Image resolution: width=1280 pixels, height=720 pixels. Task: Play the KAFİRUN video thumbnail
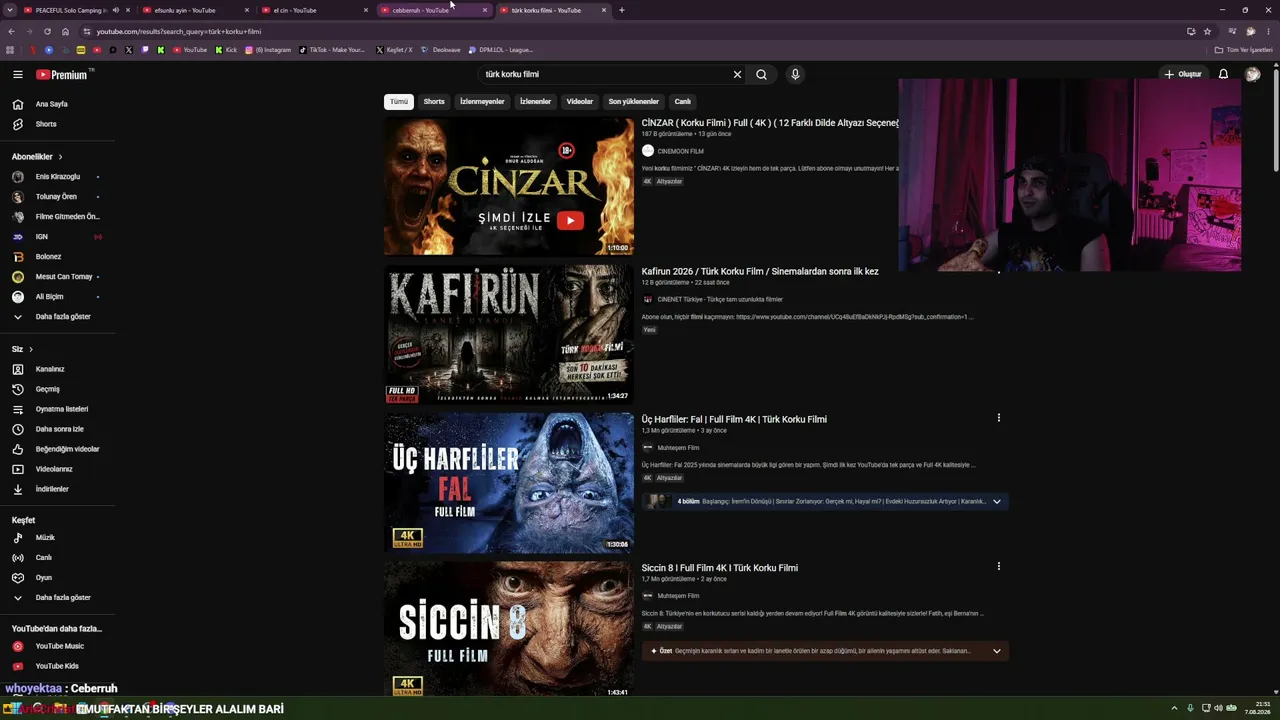509,335
